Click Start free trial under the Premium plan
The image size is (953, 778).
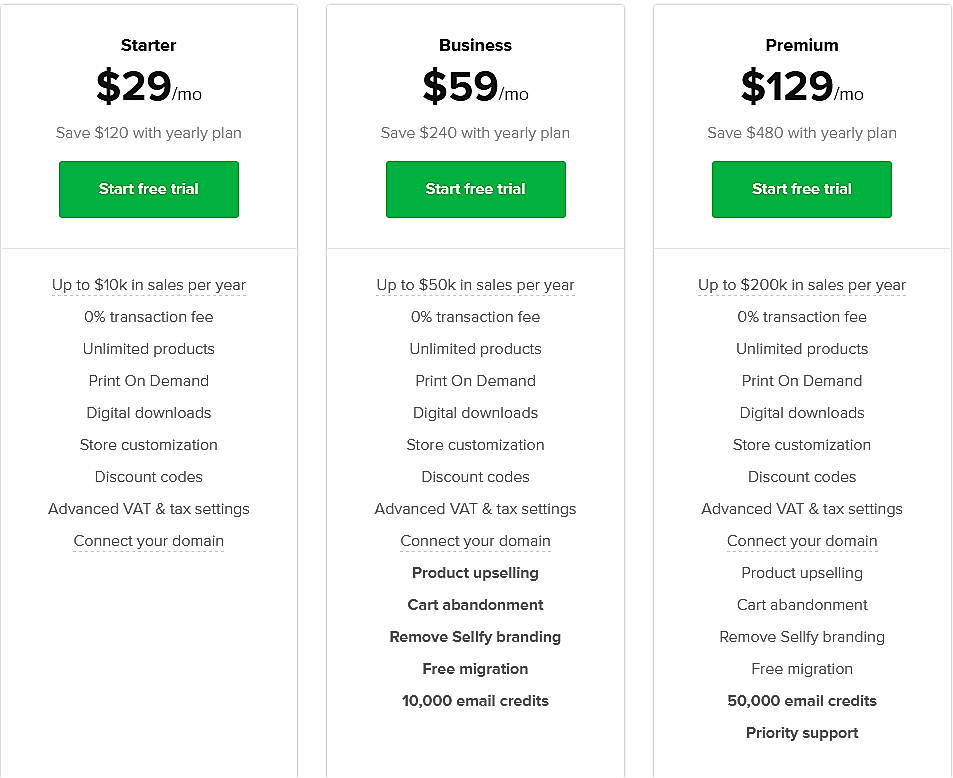coord(801,189)
